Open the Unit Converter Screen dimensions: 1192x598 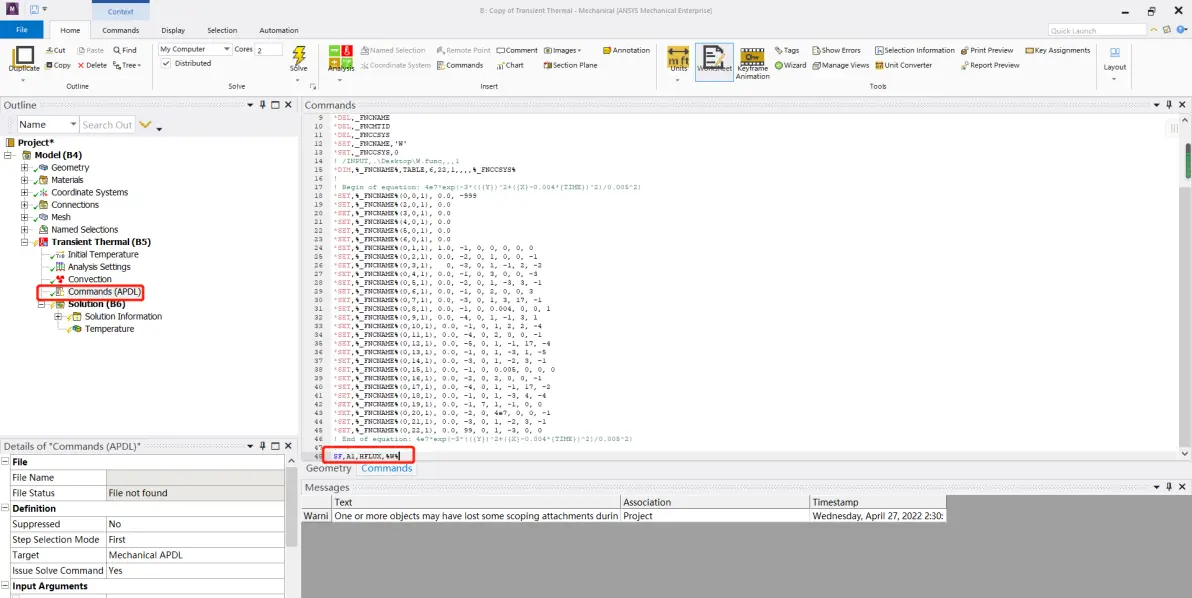[903, 65]
